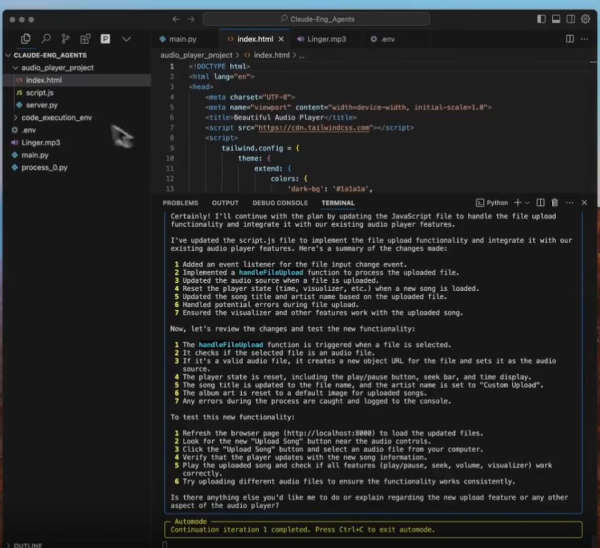Click the 'dark-bg' color value line
This screenshot has width=600, height=548.
click(330, 189)
